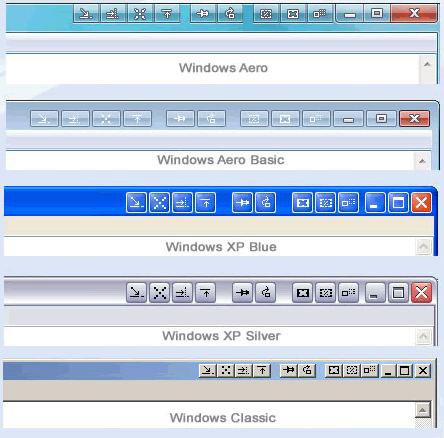Click the scroll-up arrow in the Windows Classic window
Screen dimensions: 444x438
(x=423, y=410)
